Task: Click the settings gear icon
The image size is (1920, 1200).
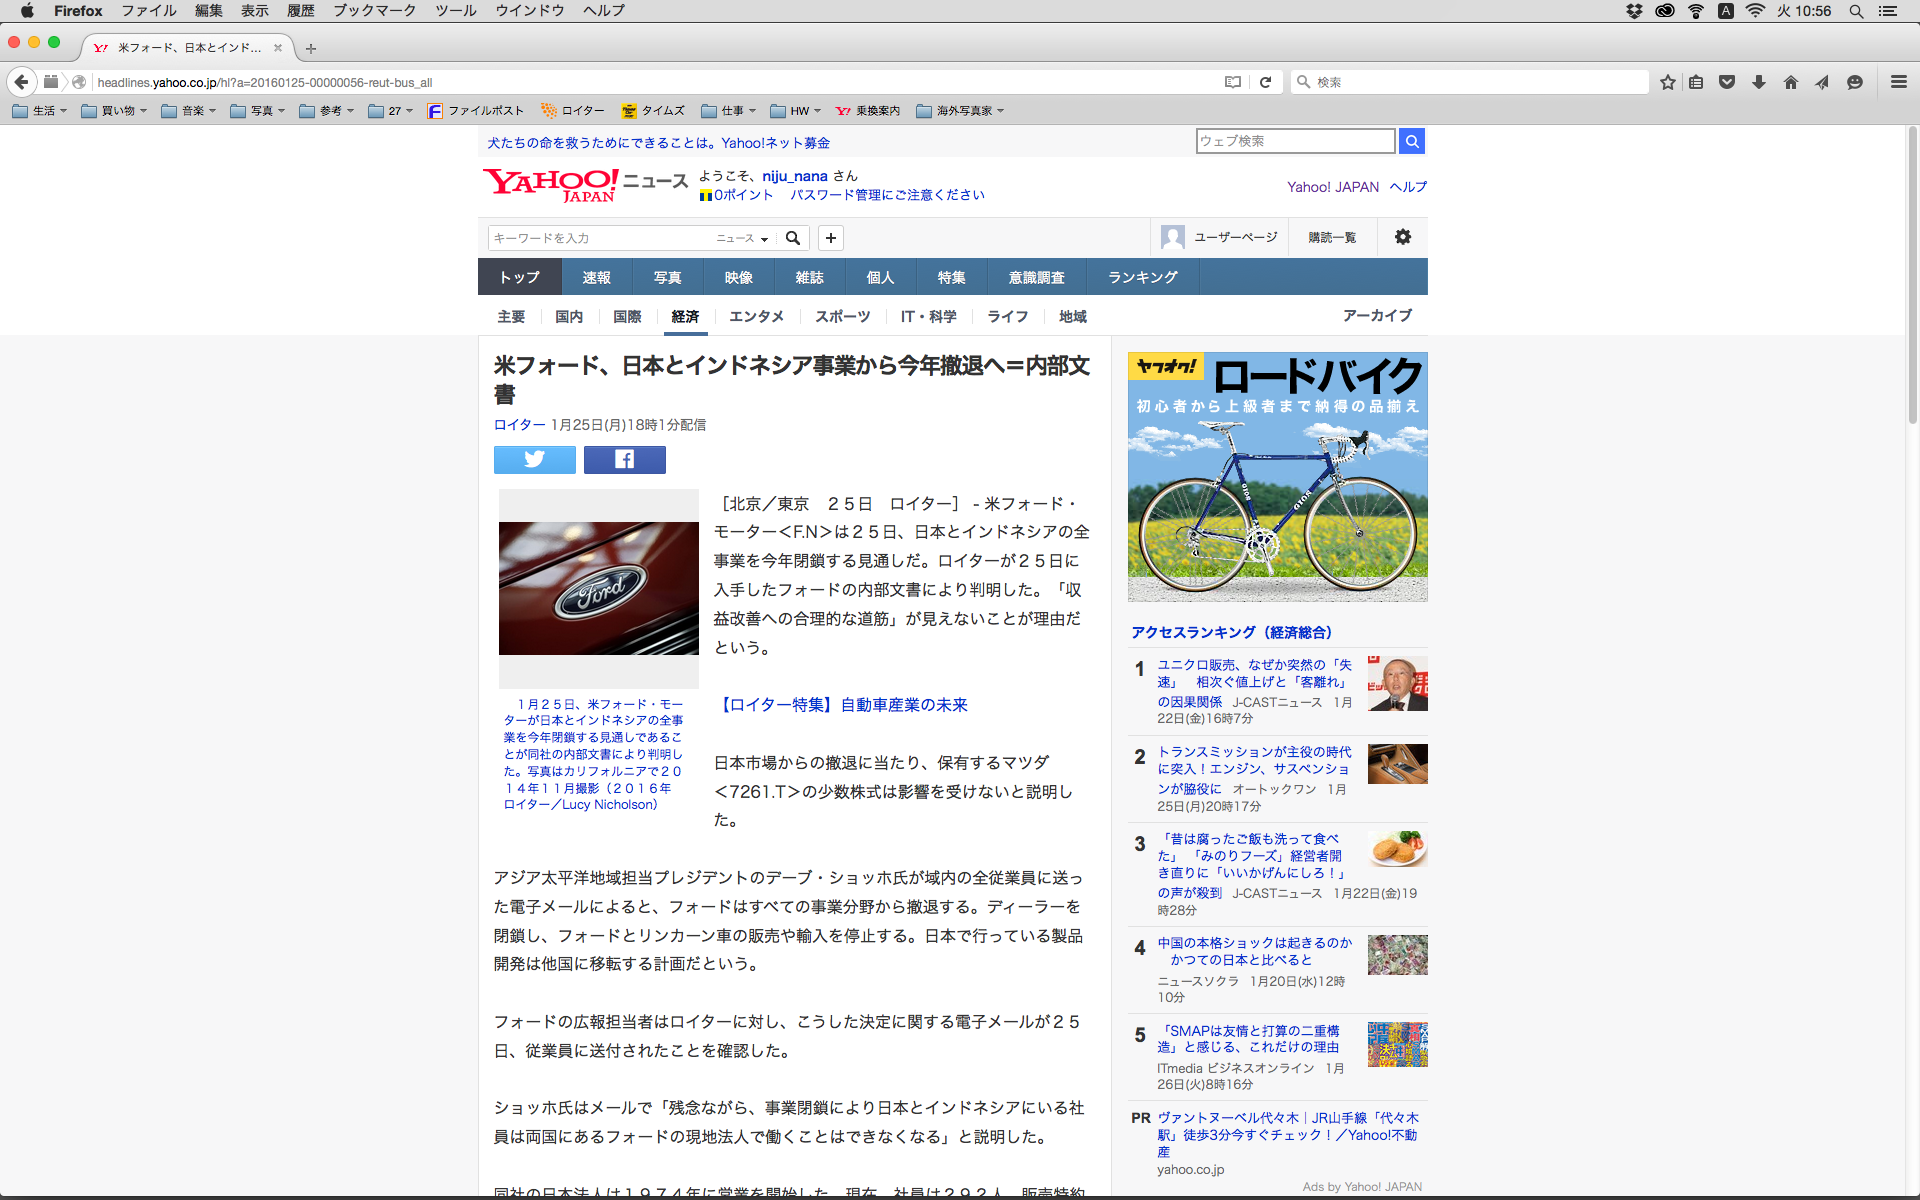Action: [1403, 237]
